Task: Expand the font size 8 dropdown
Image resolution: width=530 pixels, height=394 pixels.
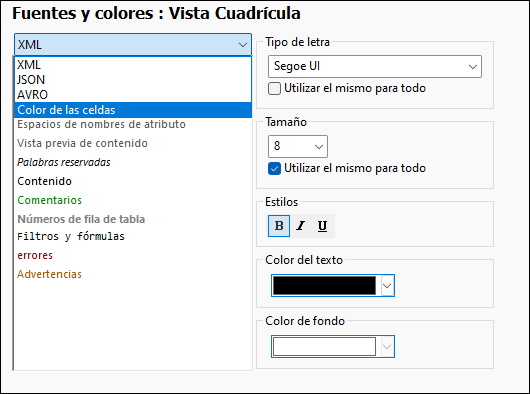Action: pos(298,146)
